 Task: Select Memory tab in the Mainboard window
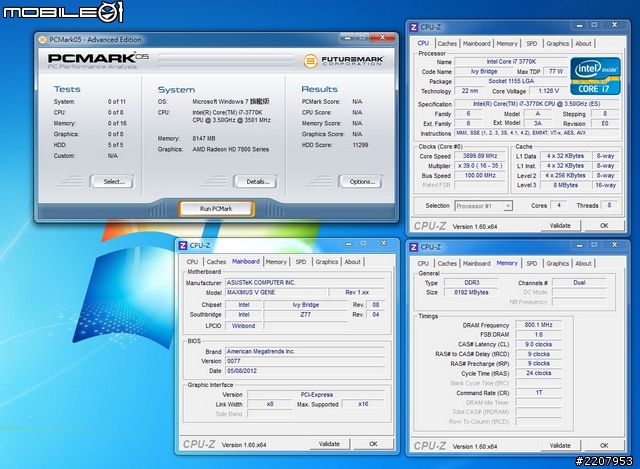pos(276,262)
